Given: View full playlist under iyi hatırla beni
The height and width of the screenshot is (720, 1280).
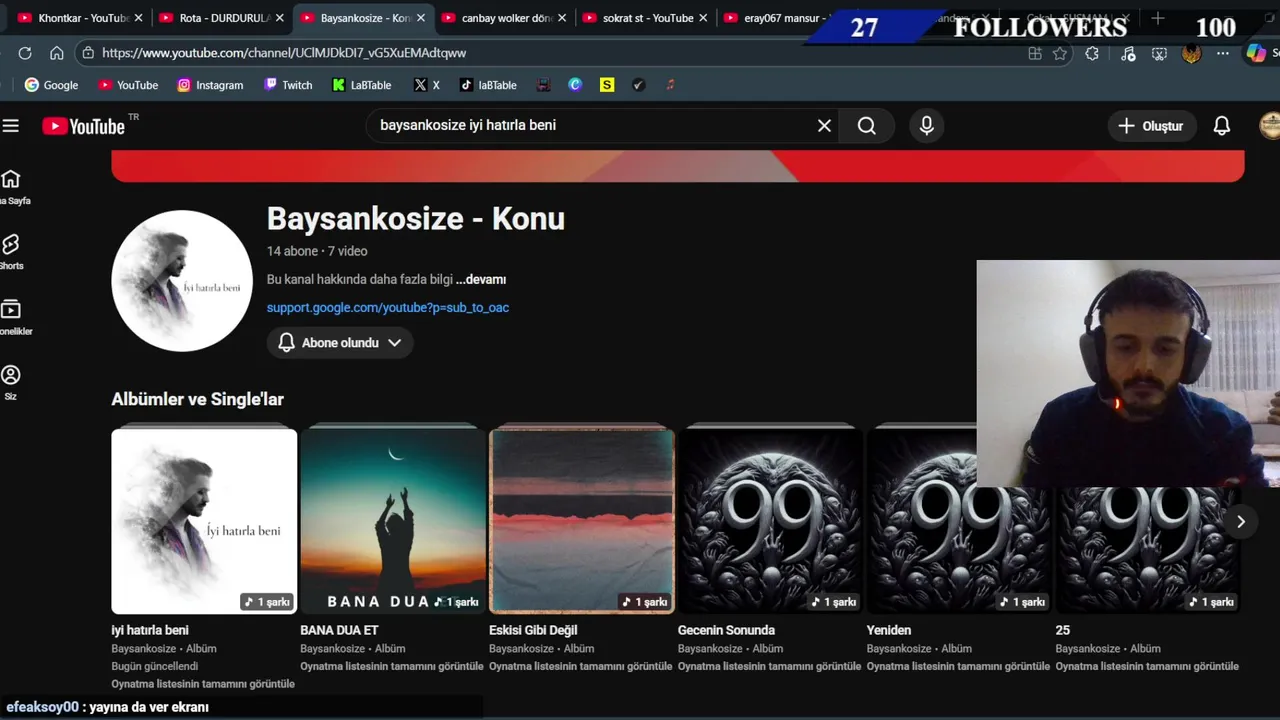Looking at the screenshot, I should pos(203,684).
